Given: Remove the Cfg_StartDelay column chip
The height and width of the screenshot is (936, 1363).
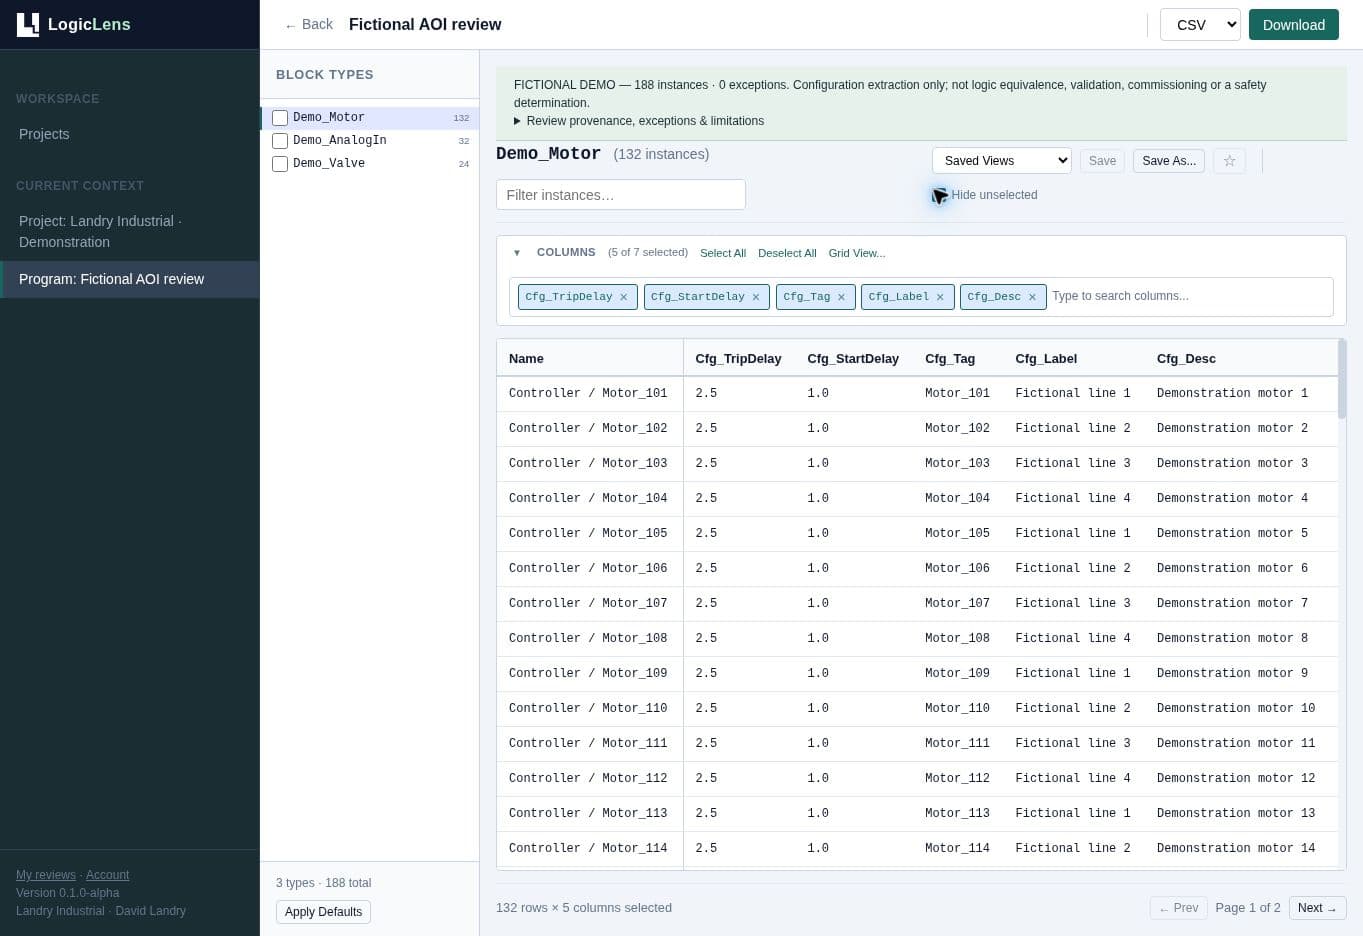Looking at the screenshot, I should [756, 297].
